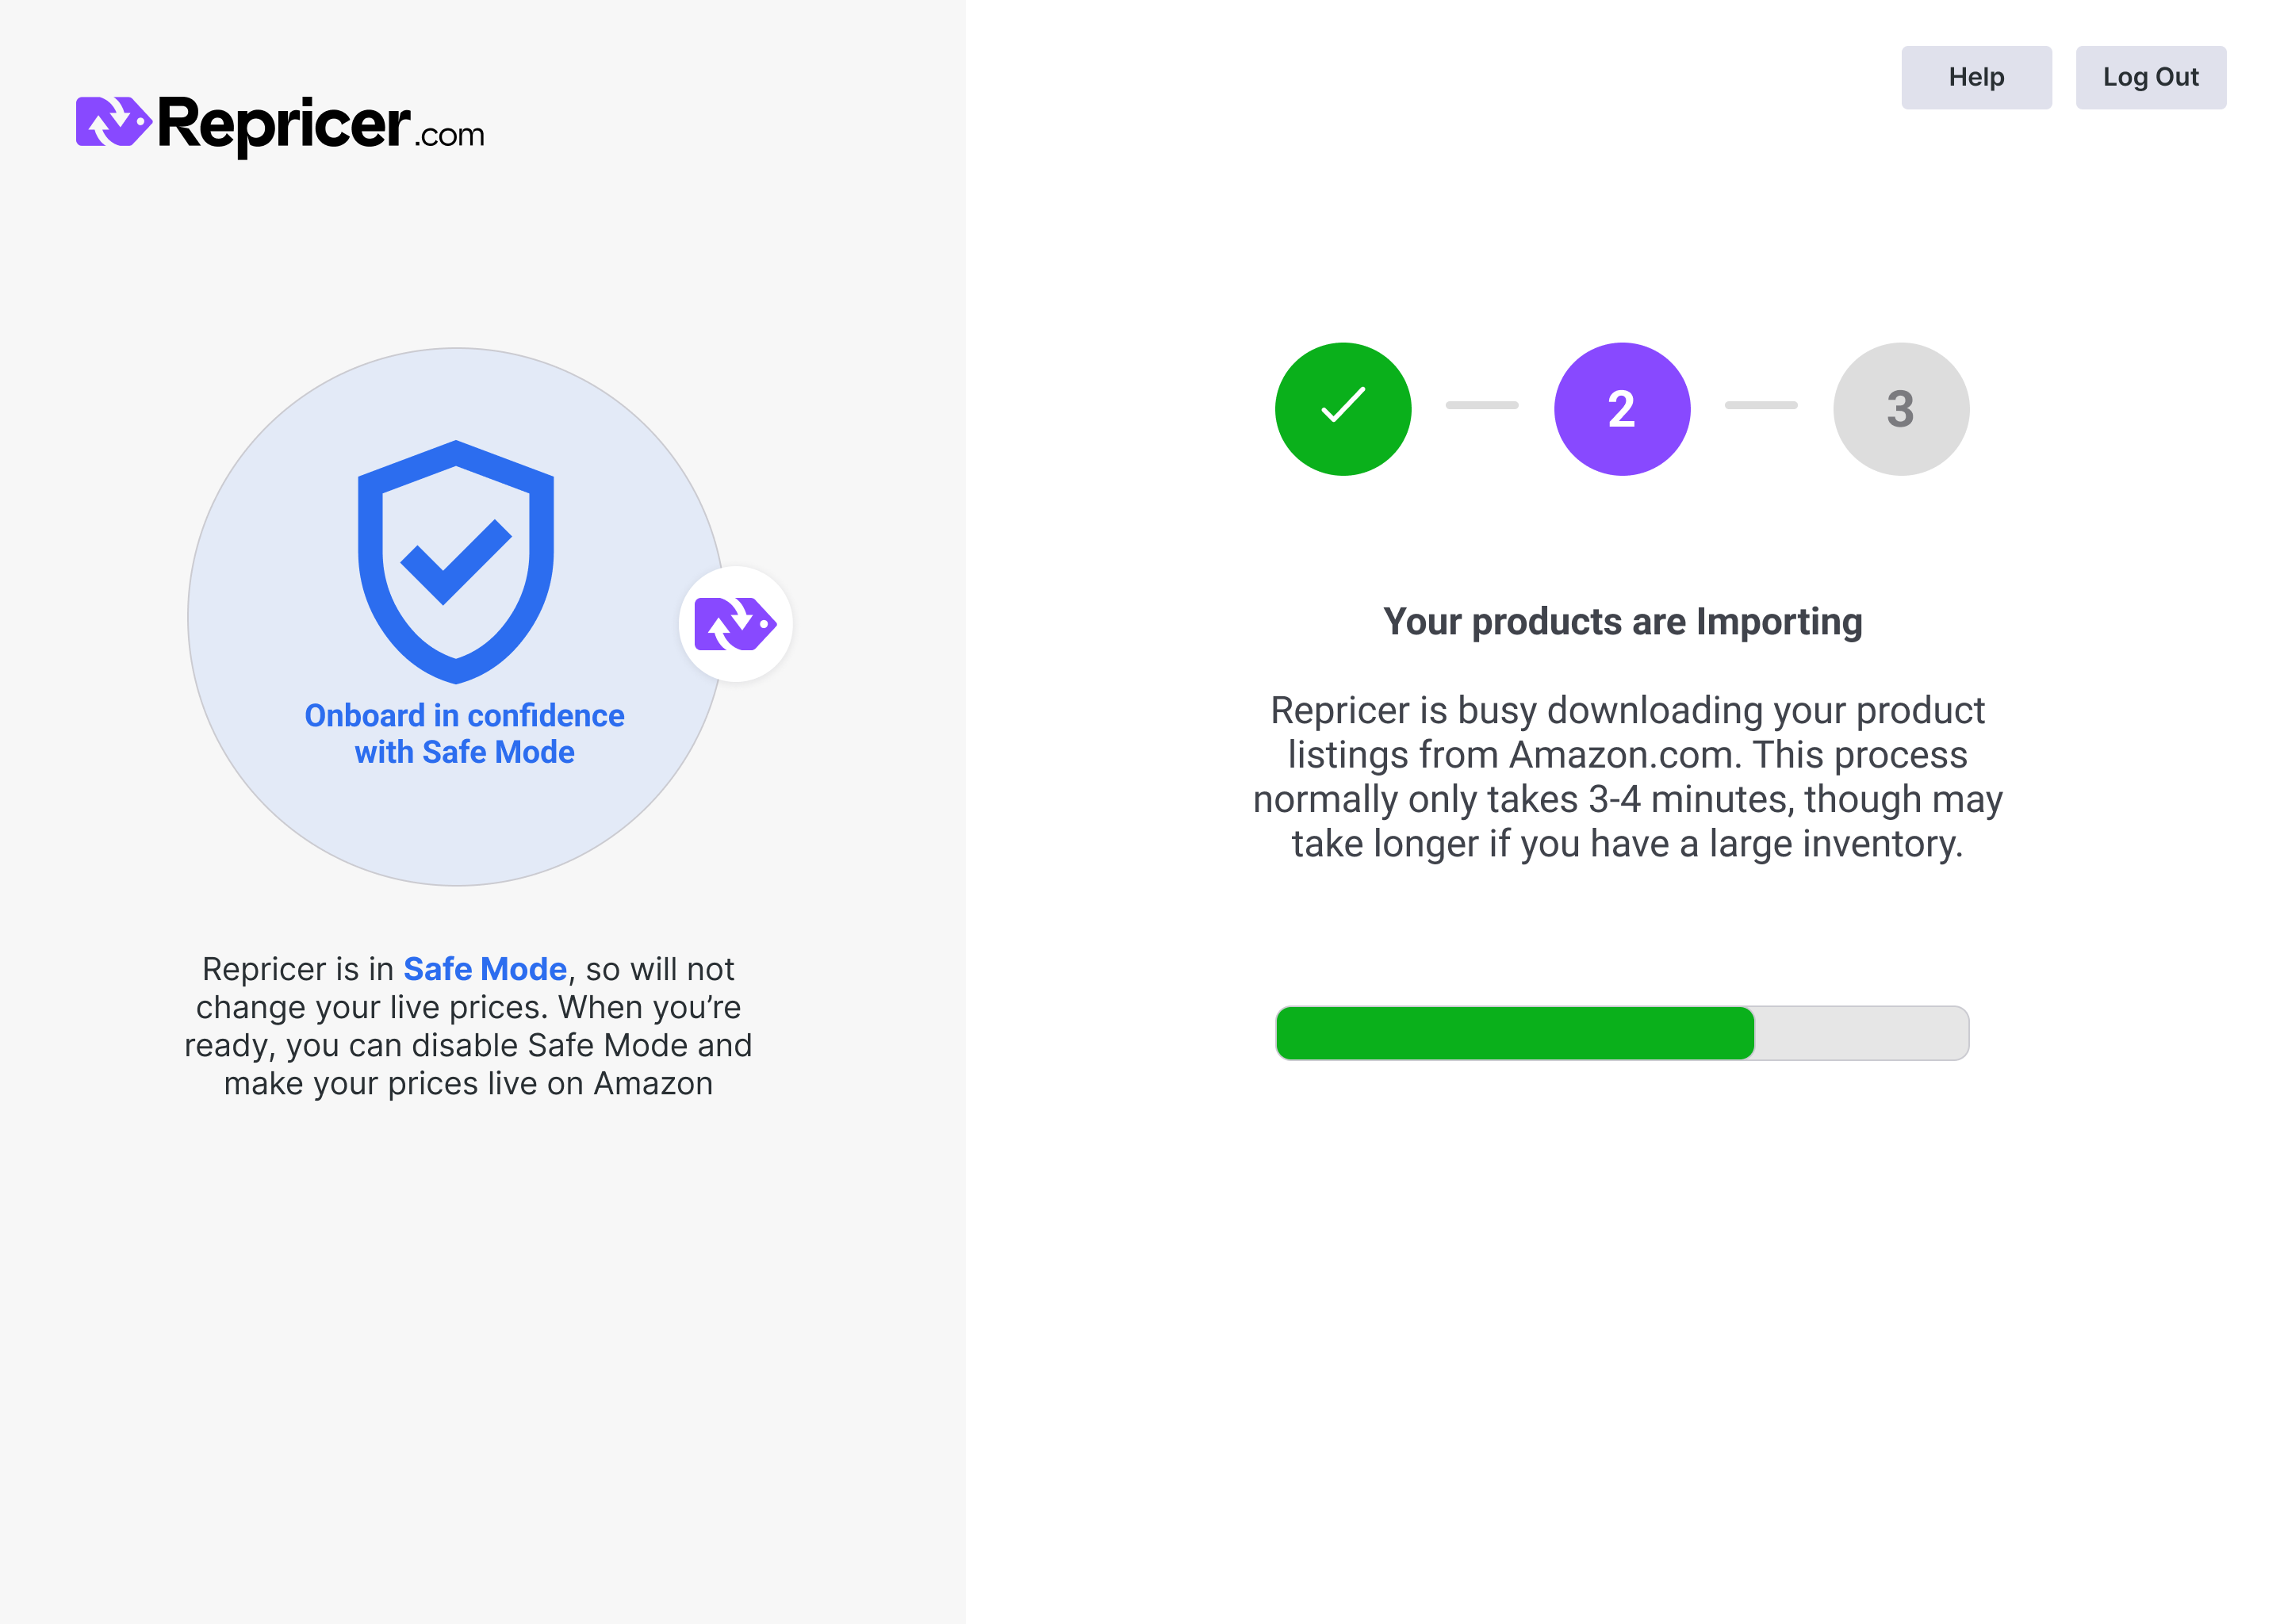Click the checkmark inside the blue shield

pos(455,562)
